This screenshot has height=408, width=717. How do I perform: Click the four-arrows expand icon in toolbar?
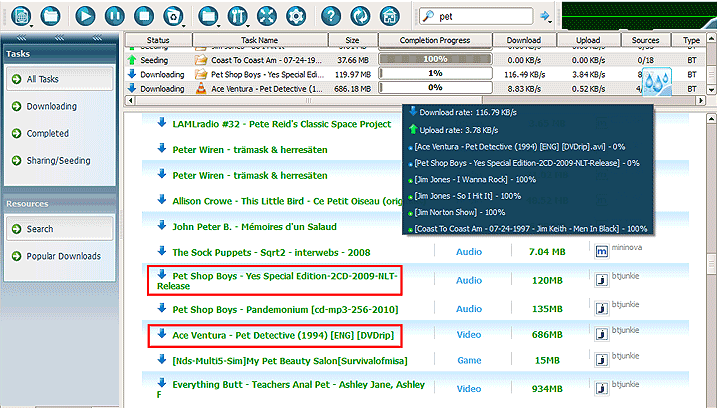pyautogui.click(x=267, y=16)
